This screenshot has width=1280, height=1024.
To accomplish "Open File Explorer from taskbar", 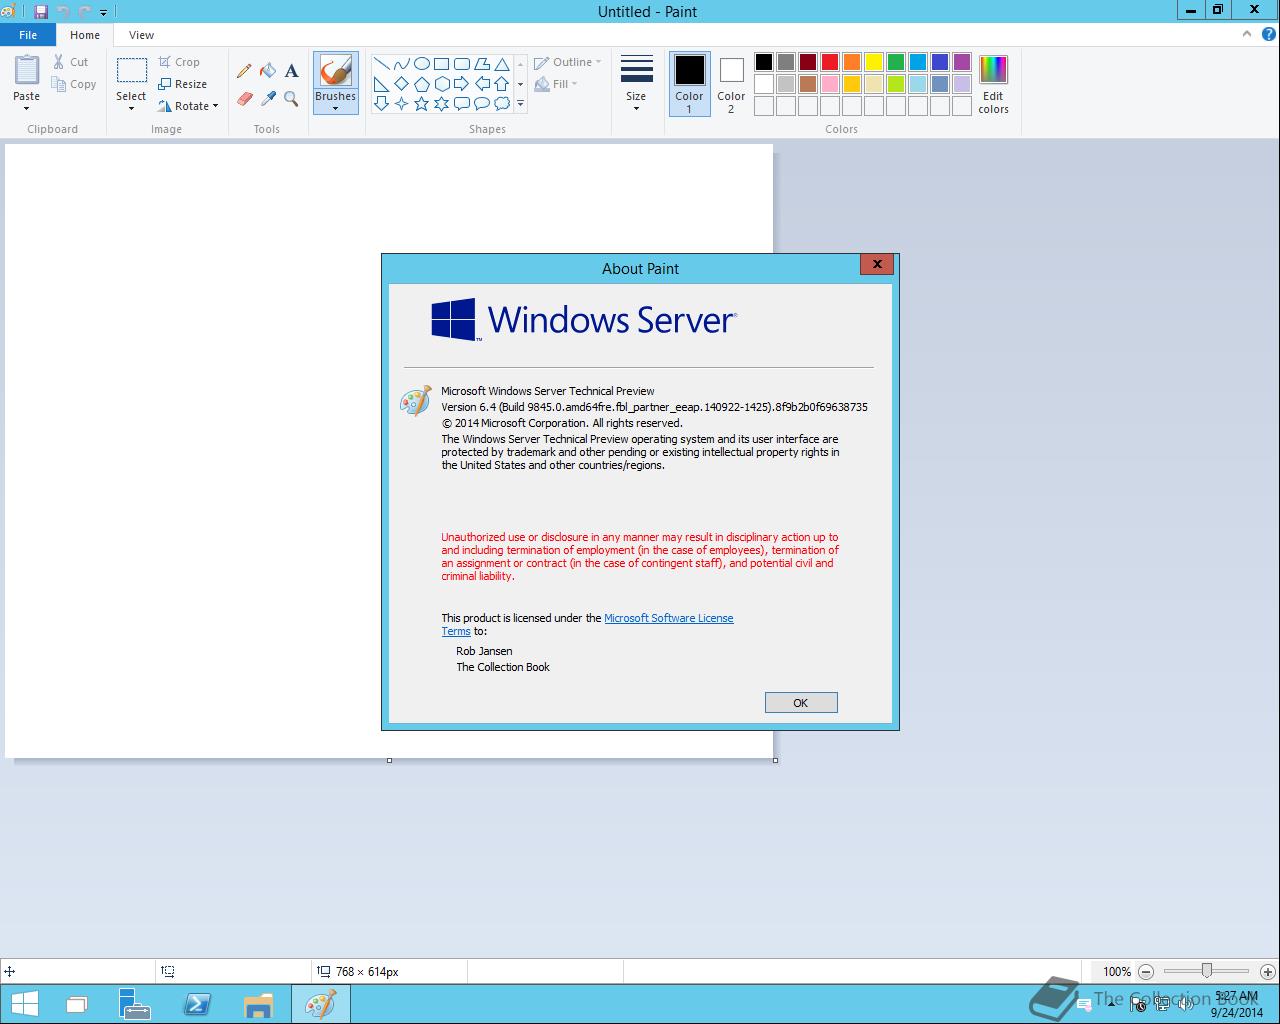I will tap(258, 1004).
